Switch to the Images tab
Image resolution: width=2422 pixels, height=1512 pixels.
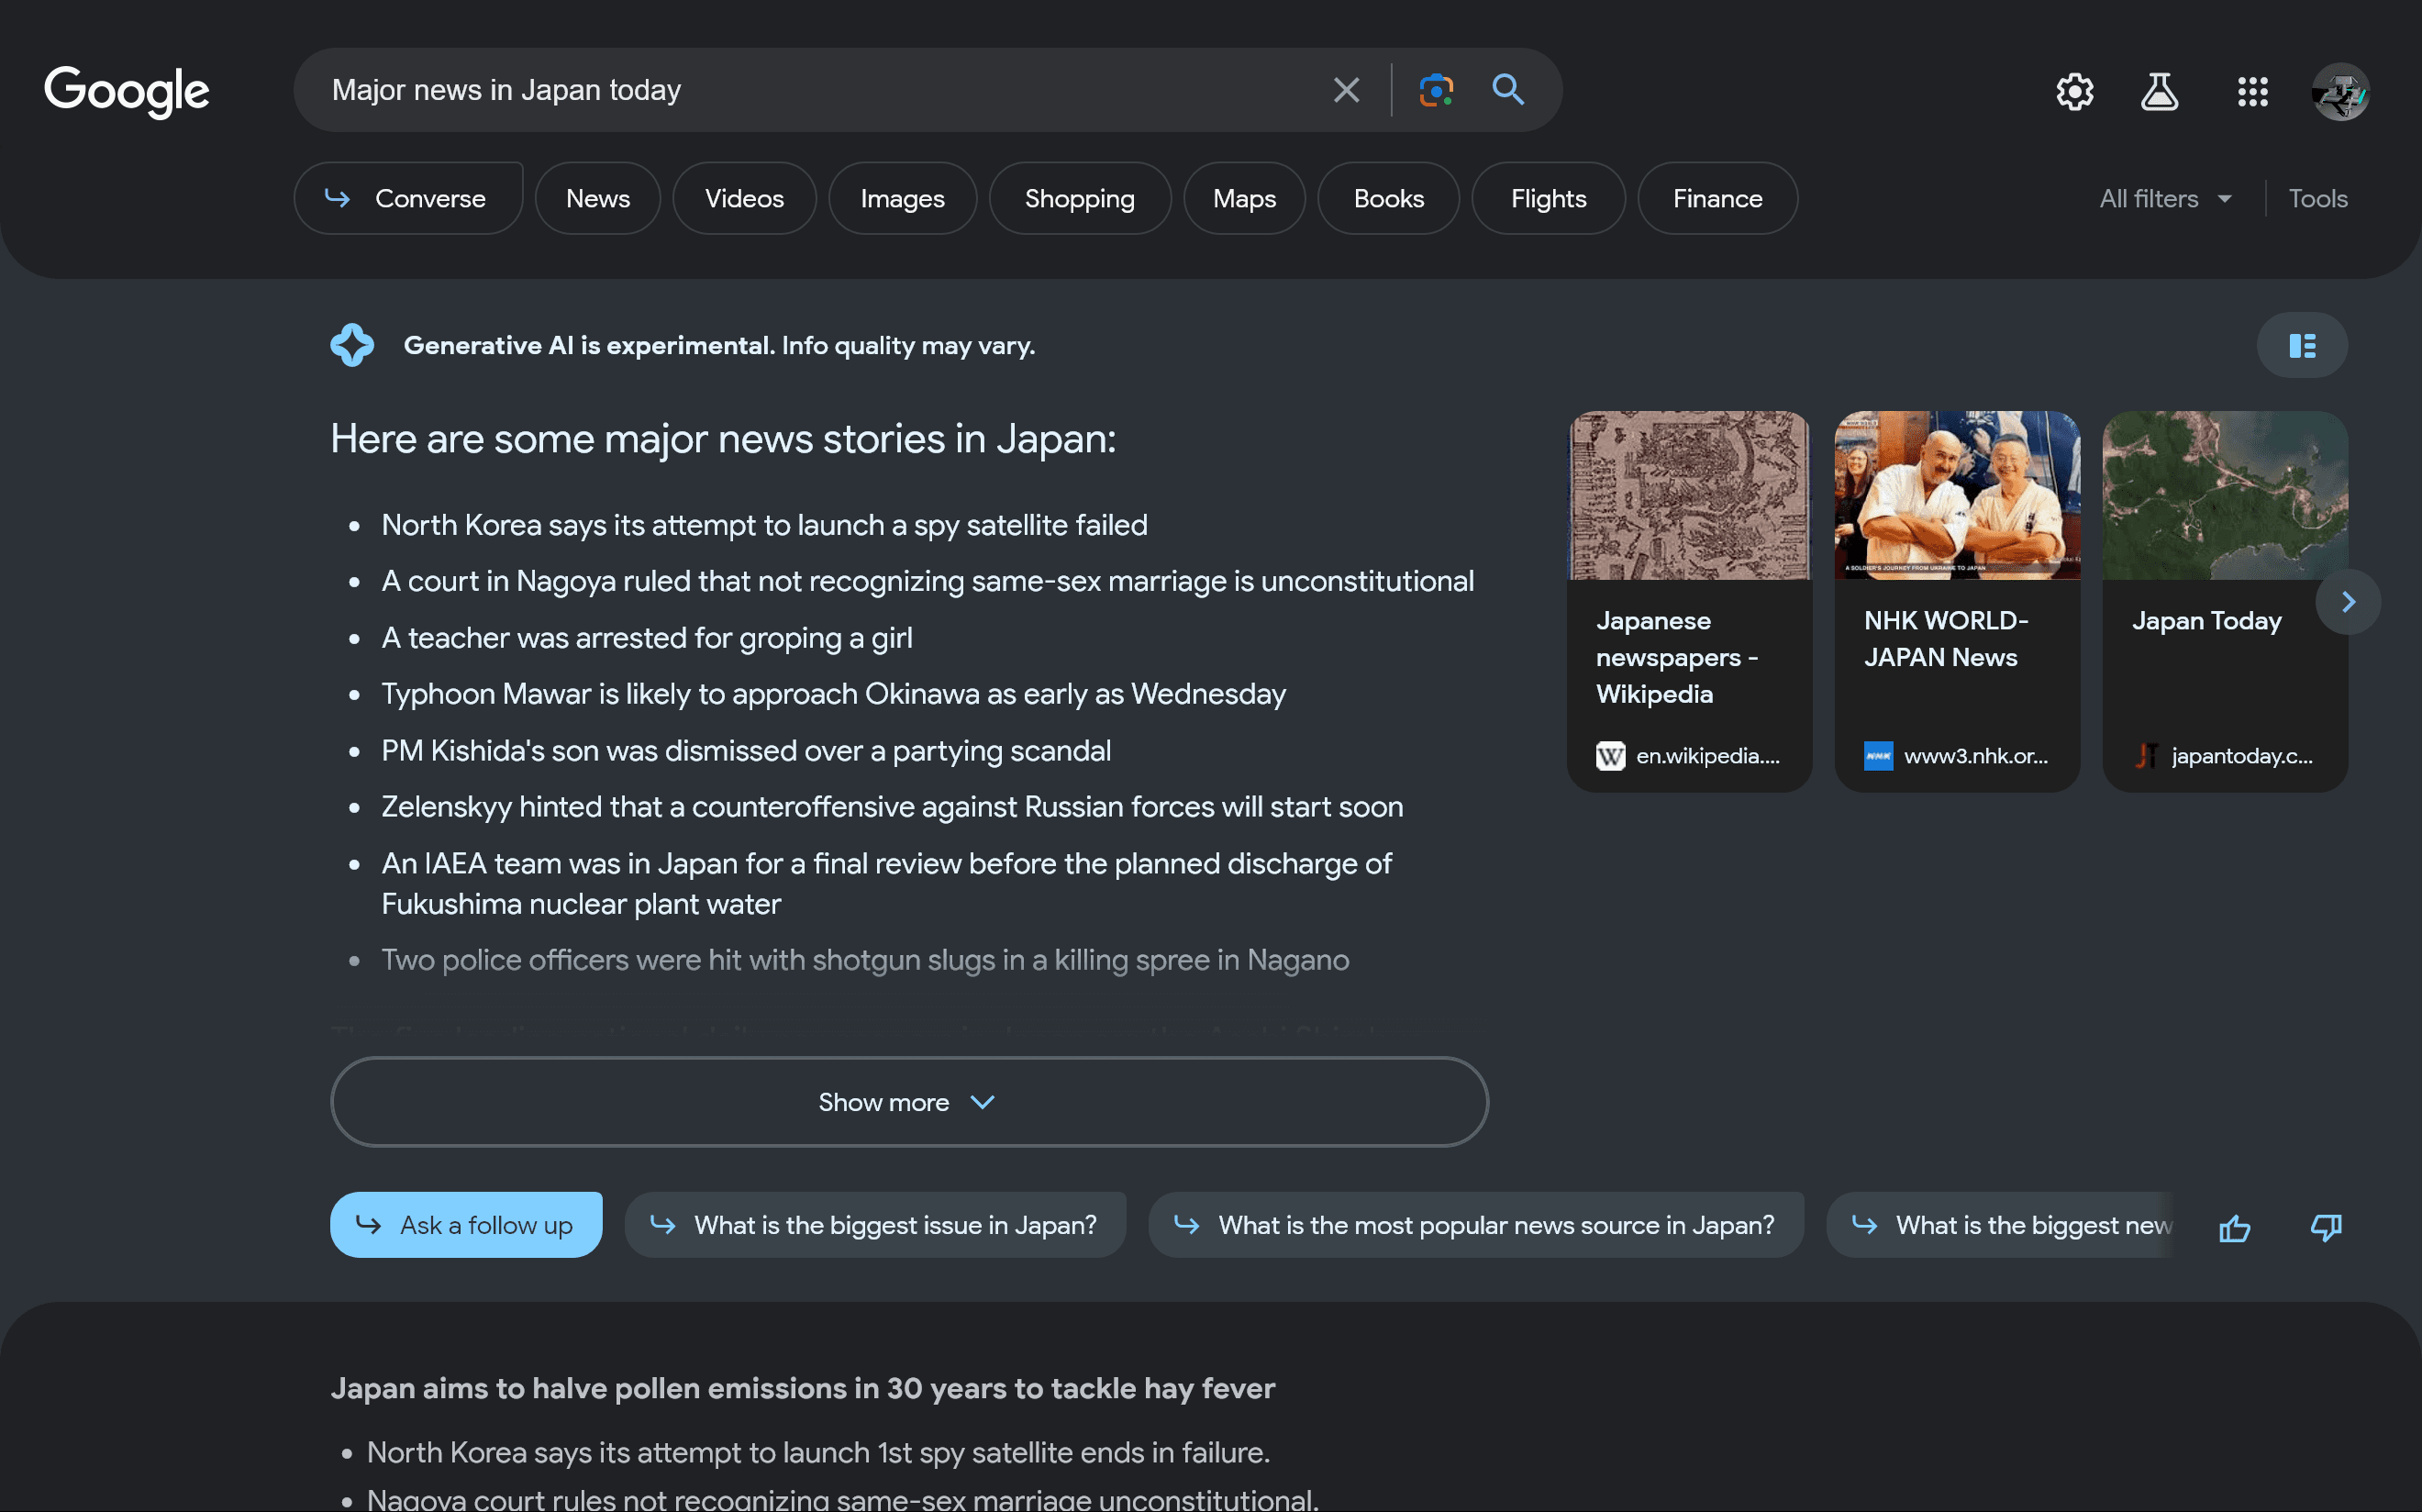point(902,198)
